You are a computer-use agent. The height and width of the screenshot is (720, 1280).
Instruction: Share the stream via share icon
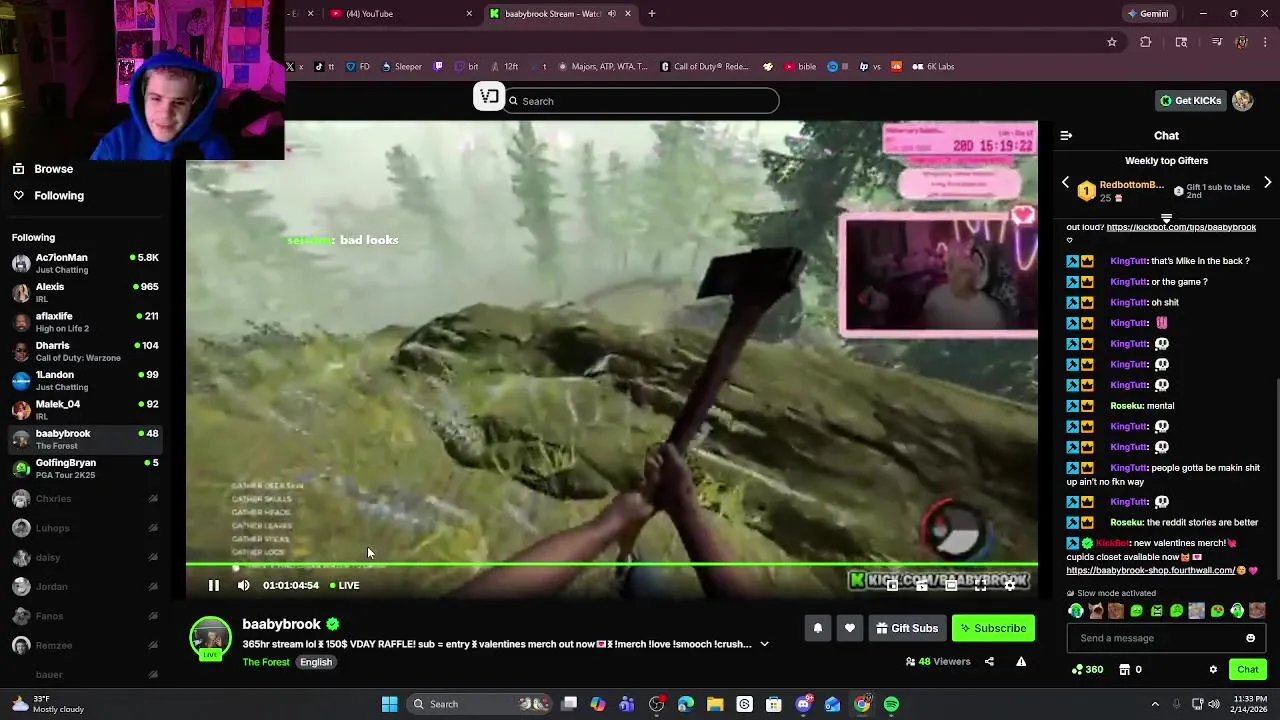click(x=989, y=661)
